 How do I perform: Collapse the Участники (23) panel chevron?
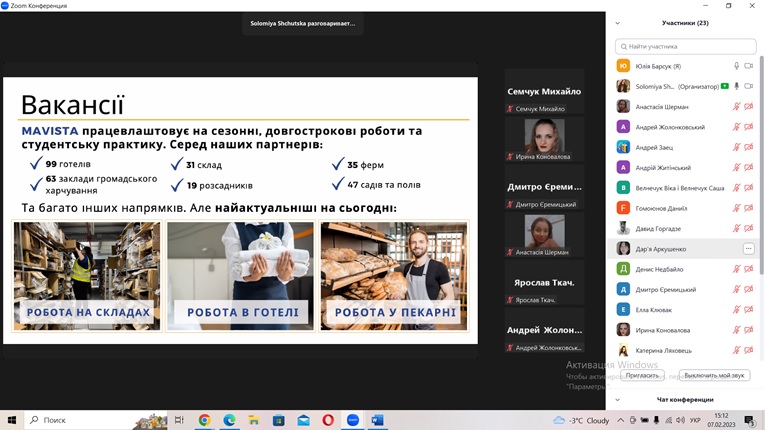click(617, 23)
